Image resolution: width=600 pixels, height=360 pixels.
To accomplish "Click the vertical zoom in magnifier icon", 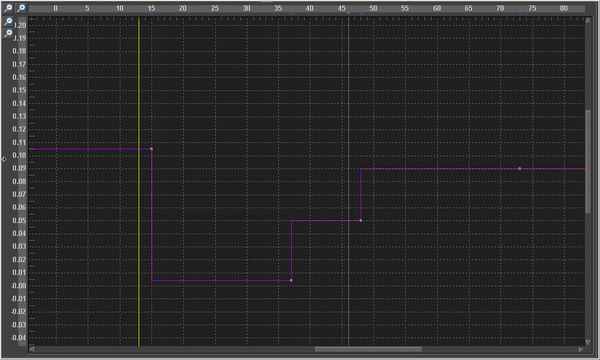I will coord(8,34).
